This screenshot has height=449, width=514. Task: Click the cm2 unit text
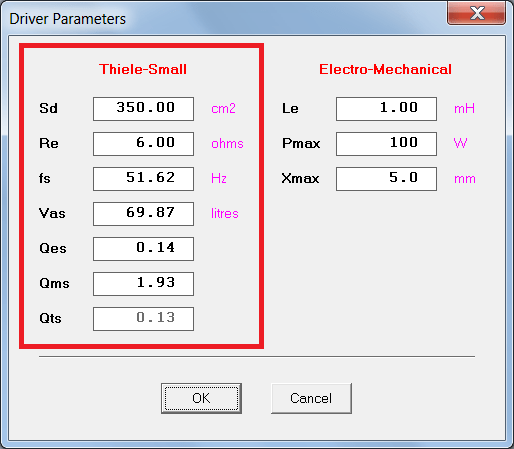click(x=223, y=109)
